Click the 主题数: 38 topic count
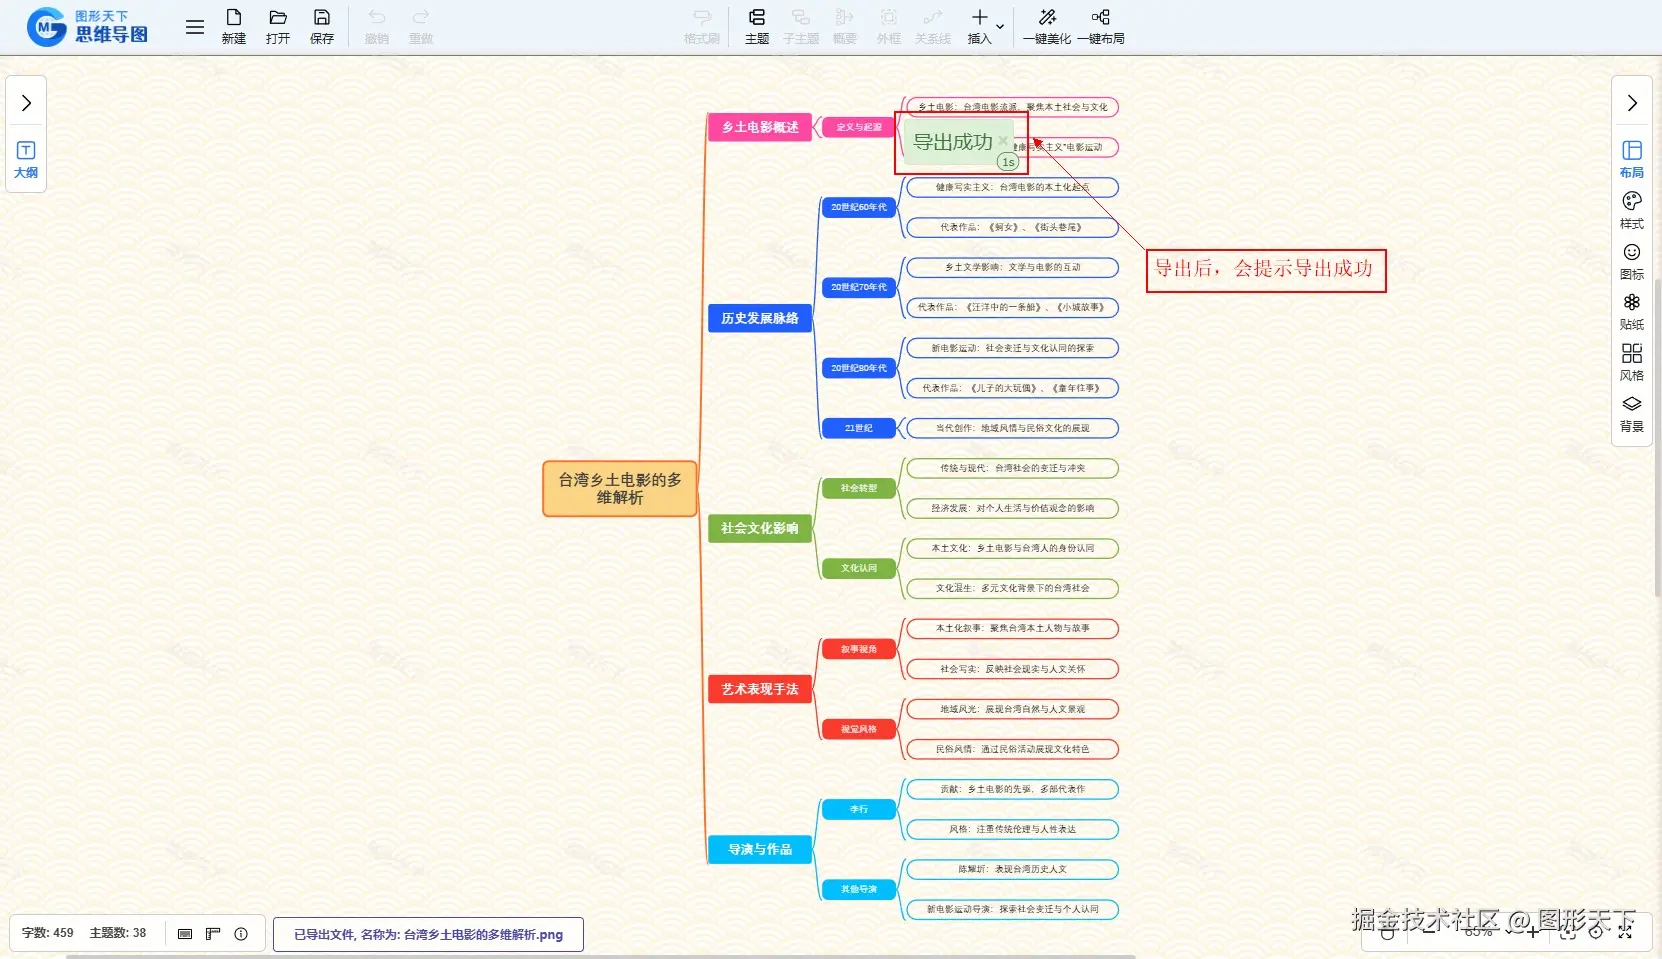Viewport: 1662px width, 959px height. 118,933
